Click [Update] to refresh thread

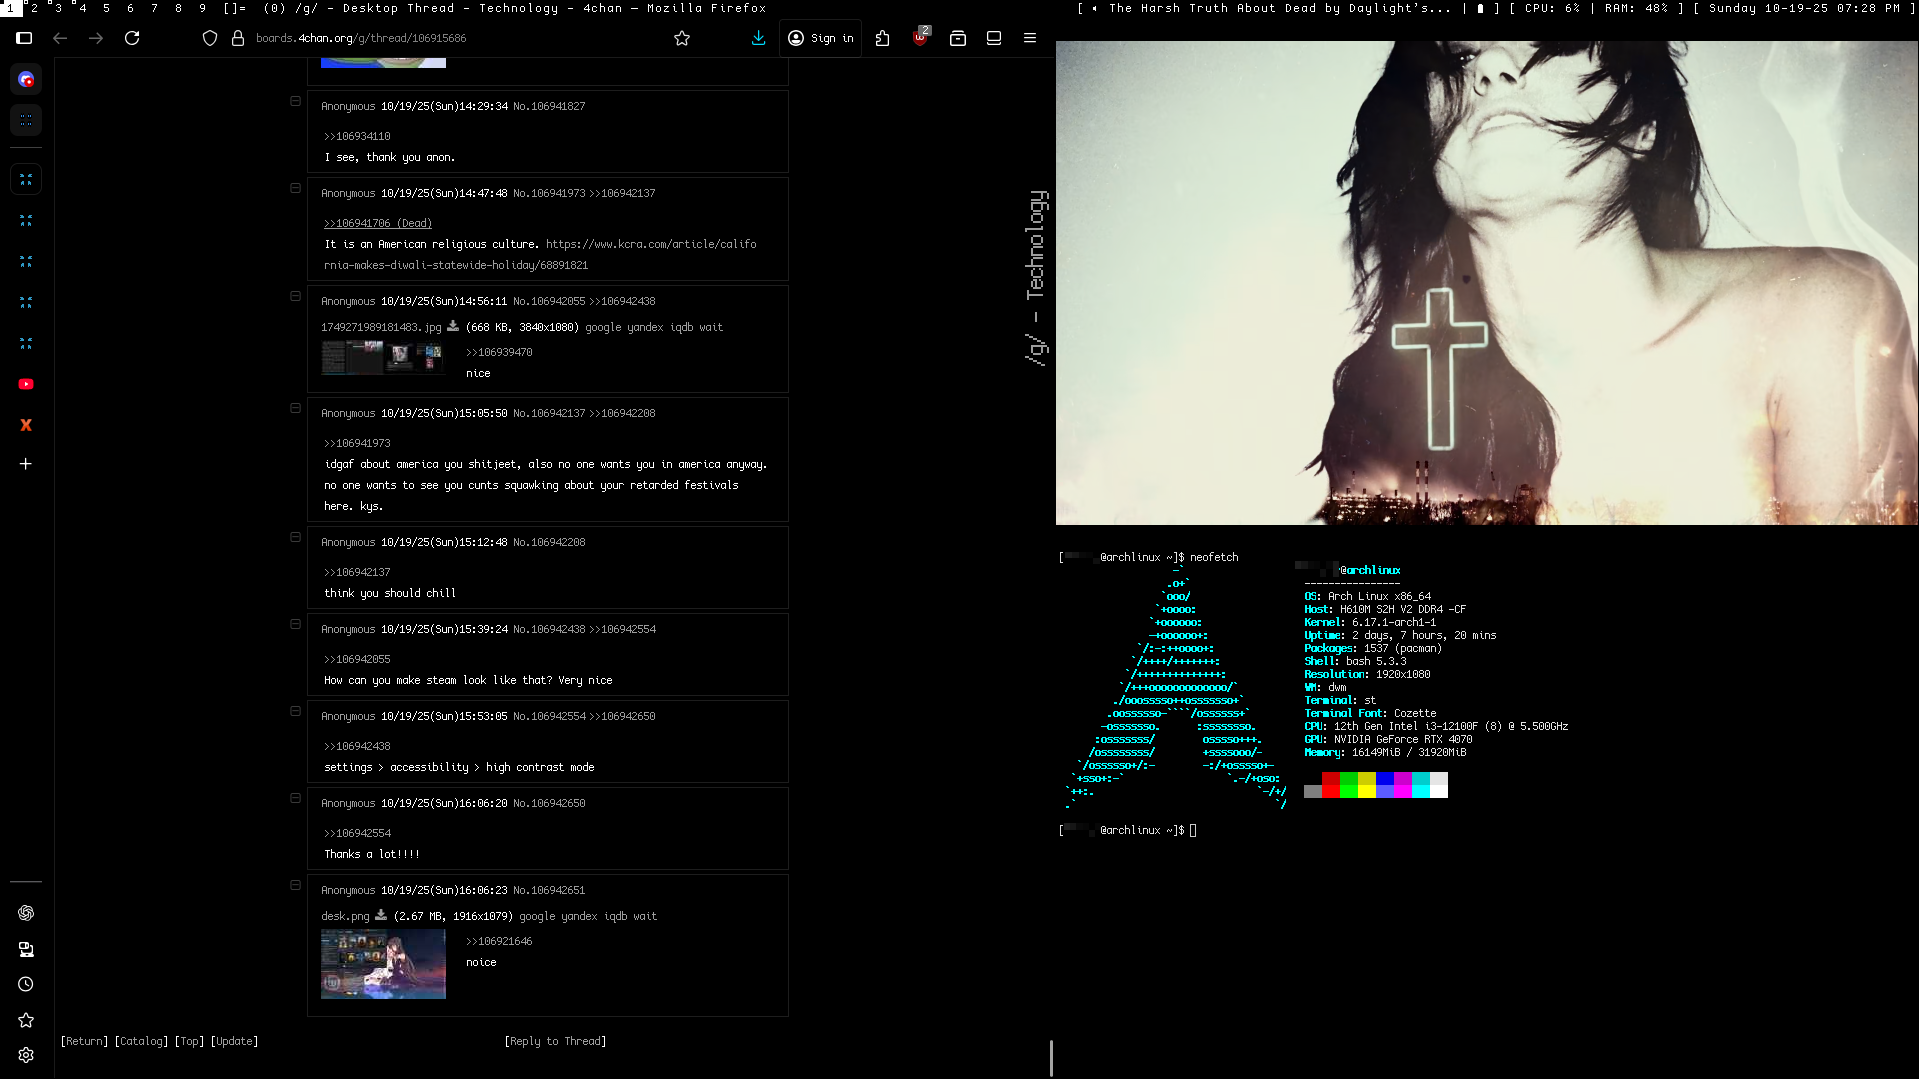[x=234, y=1041]
